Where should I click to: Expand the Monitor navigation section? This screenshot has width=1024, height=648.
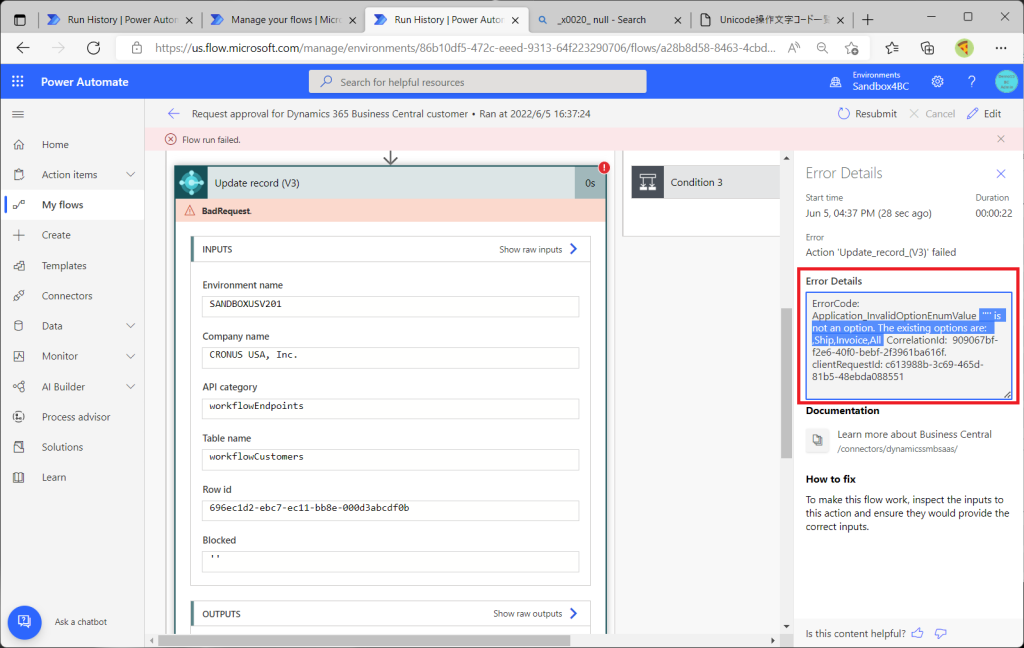[130, 356]
